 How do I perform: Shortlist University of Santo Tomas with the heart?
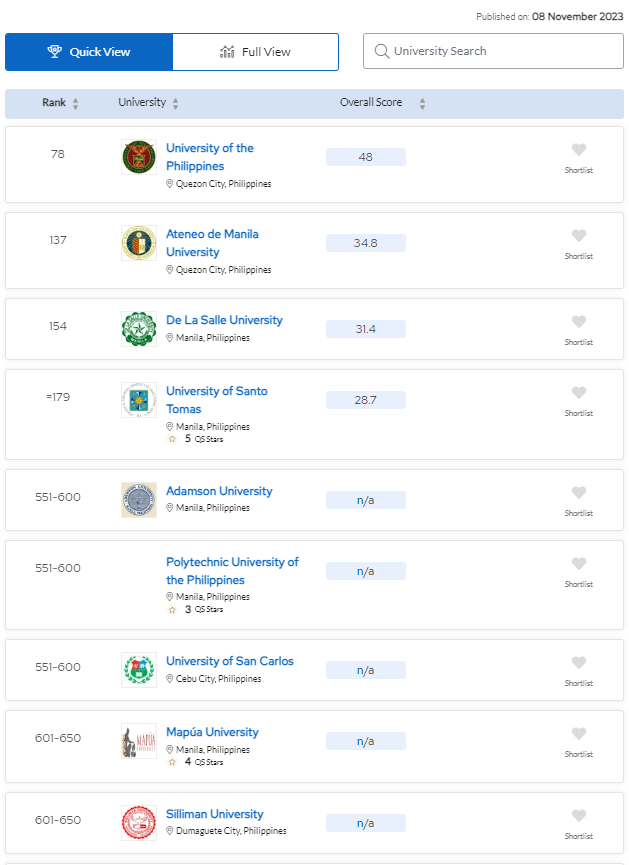tap(578, 393)
